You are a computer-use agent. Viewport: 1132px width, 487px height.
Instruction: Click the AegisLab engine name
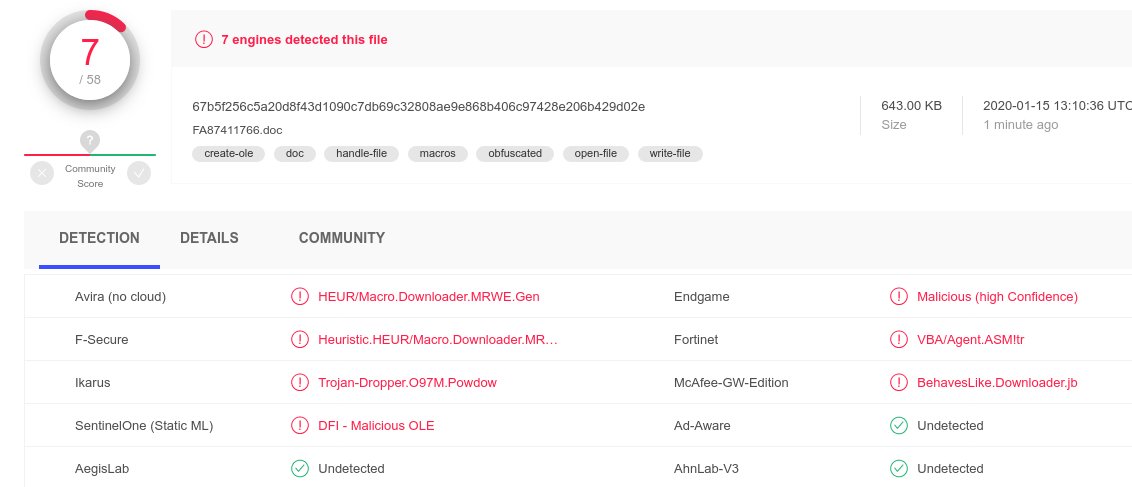pos(102,469)
